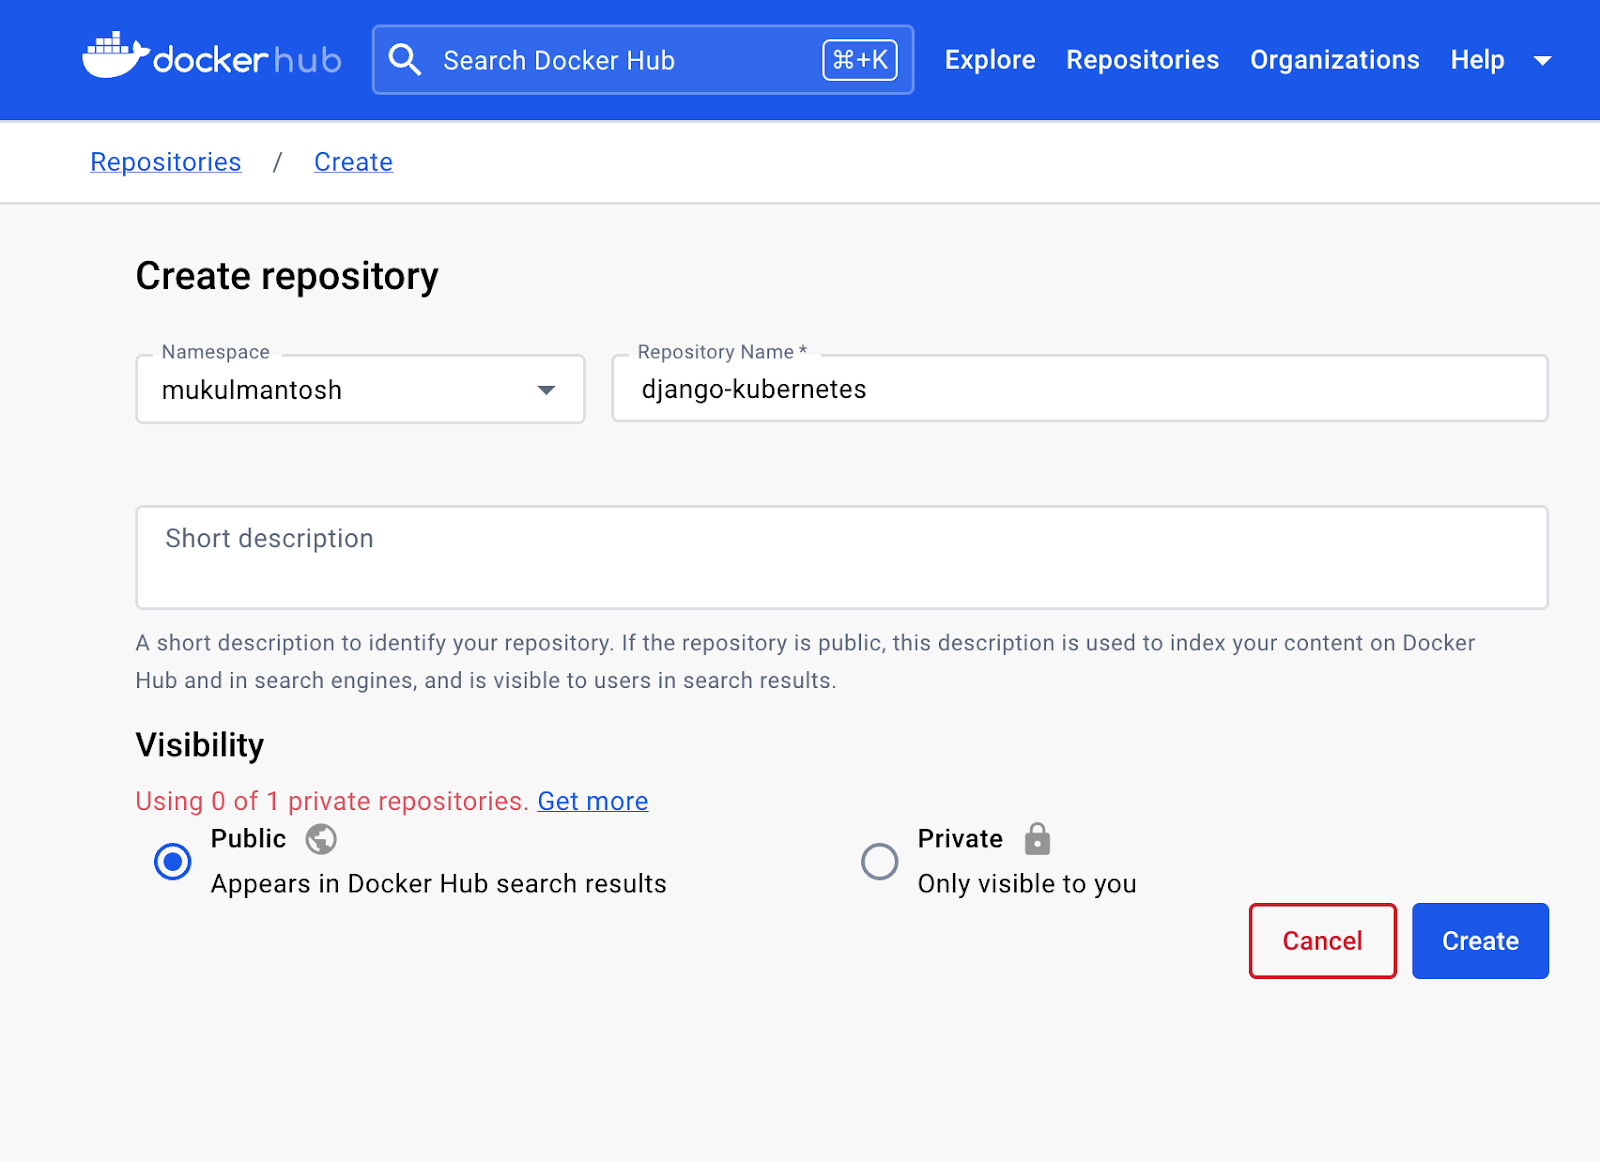
Task: Open the Help menu item
Action: pyautogui.click(x=1477, y=60)
